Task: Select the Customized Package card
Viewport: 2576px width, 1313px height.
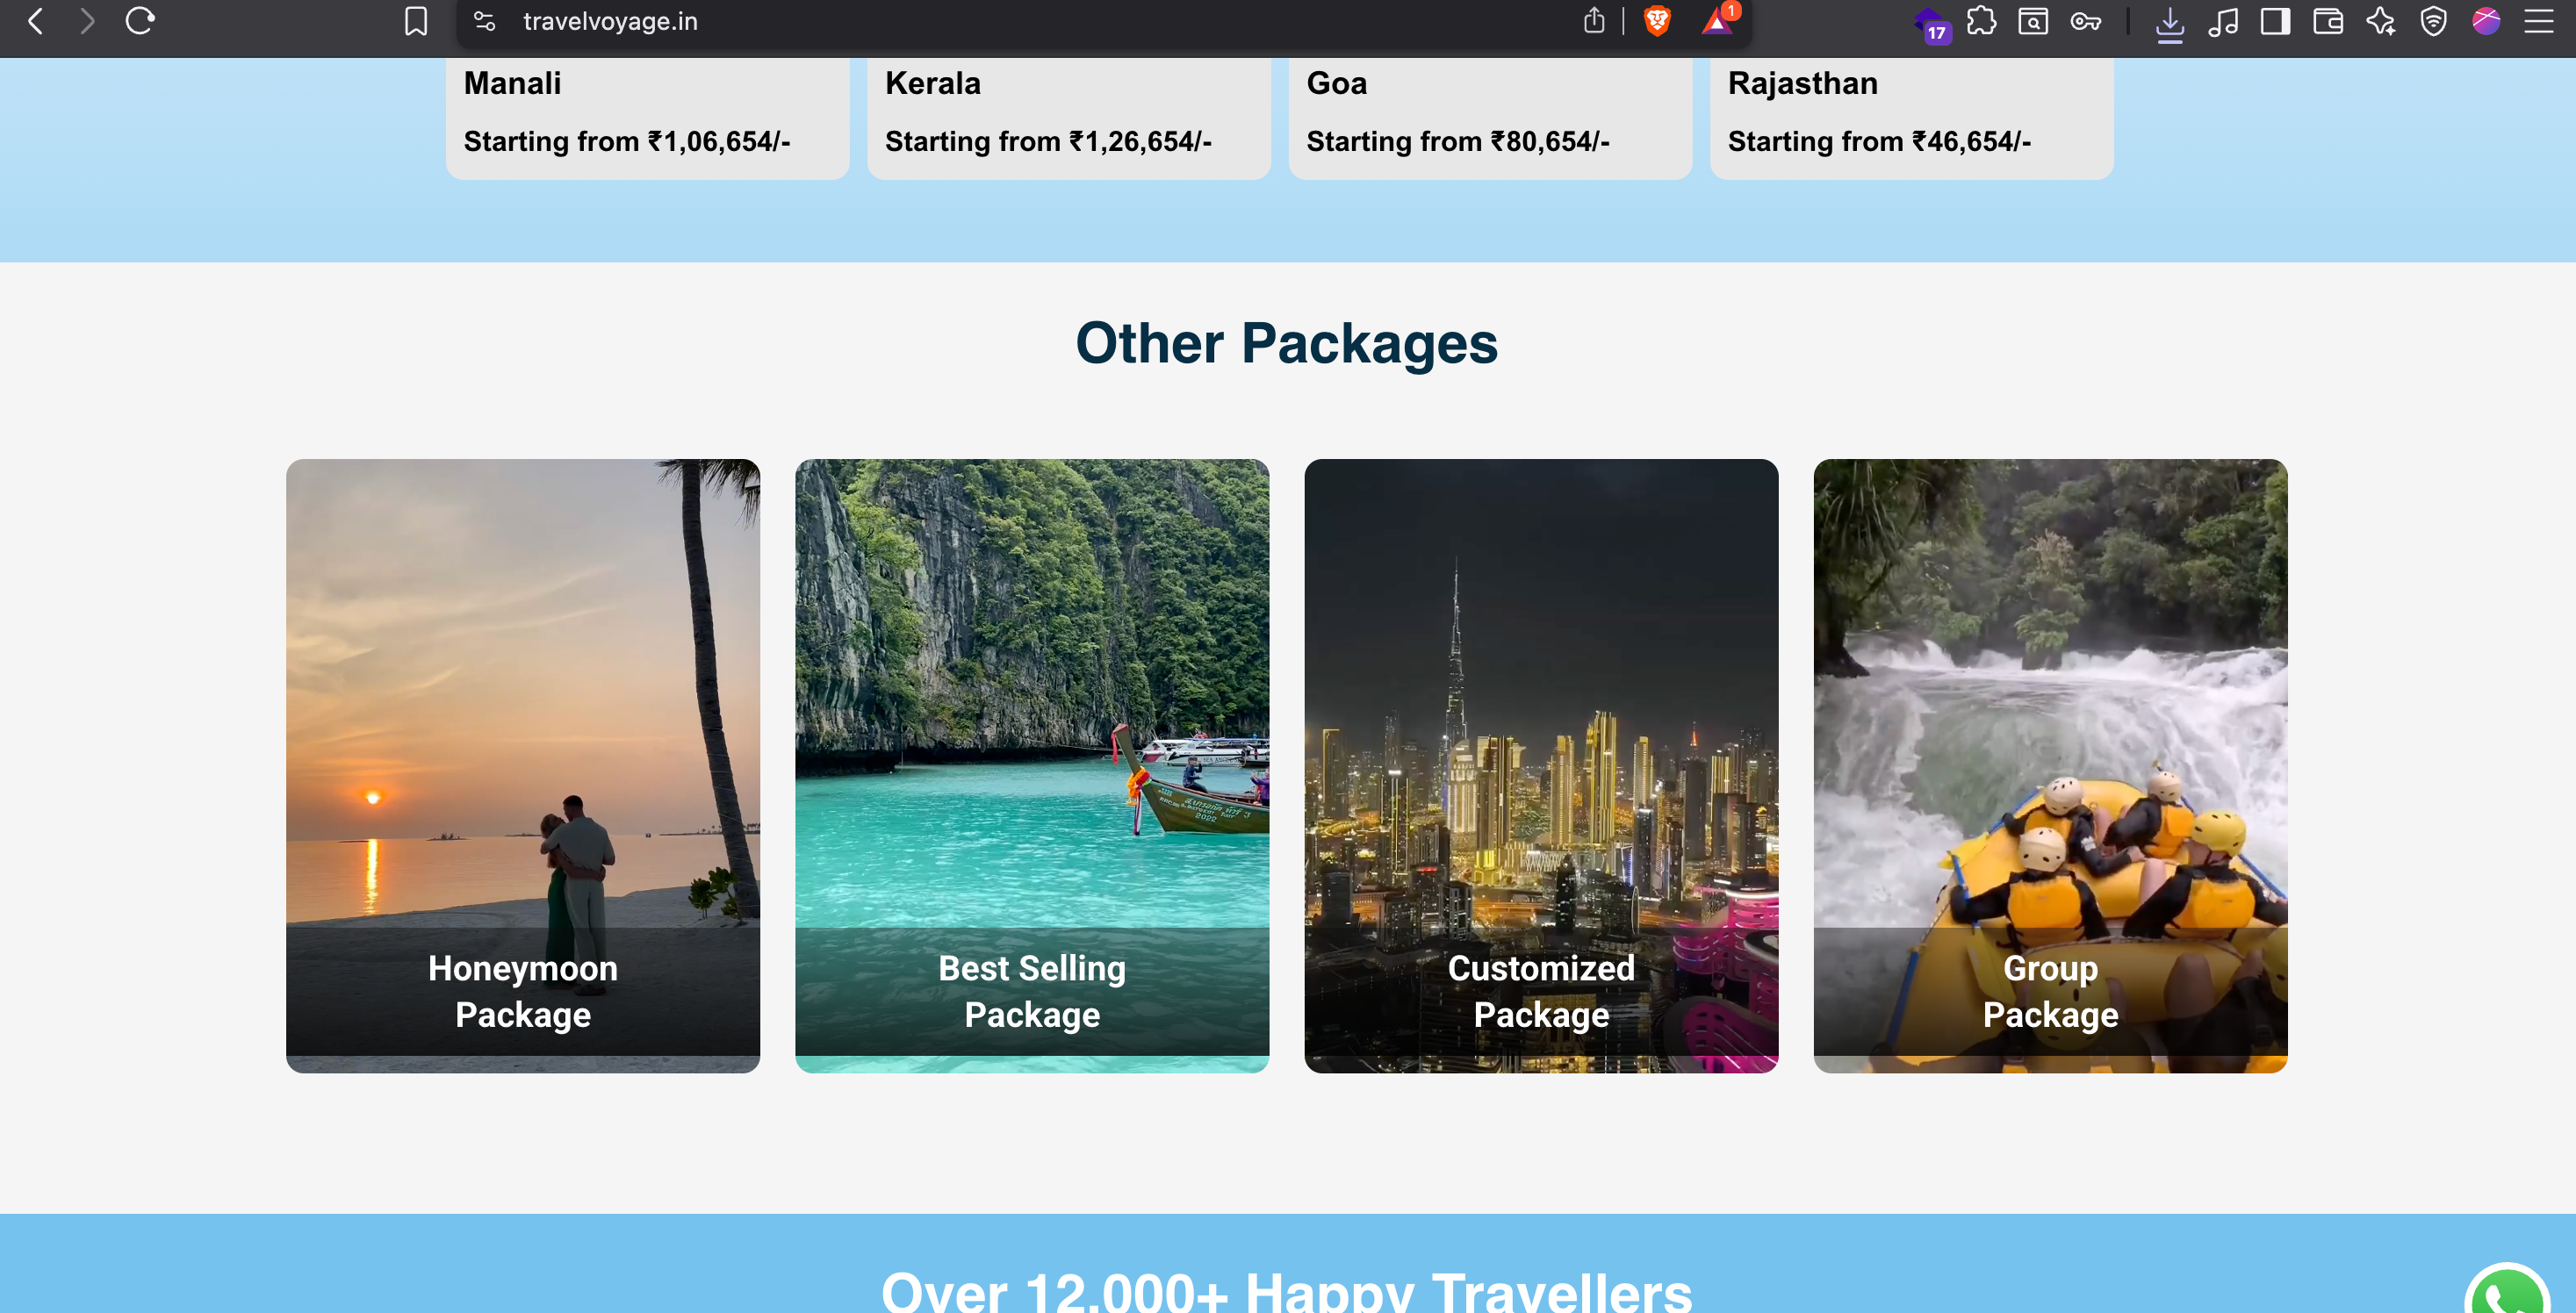Action: click(x=1541, y=766)
